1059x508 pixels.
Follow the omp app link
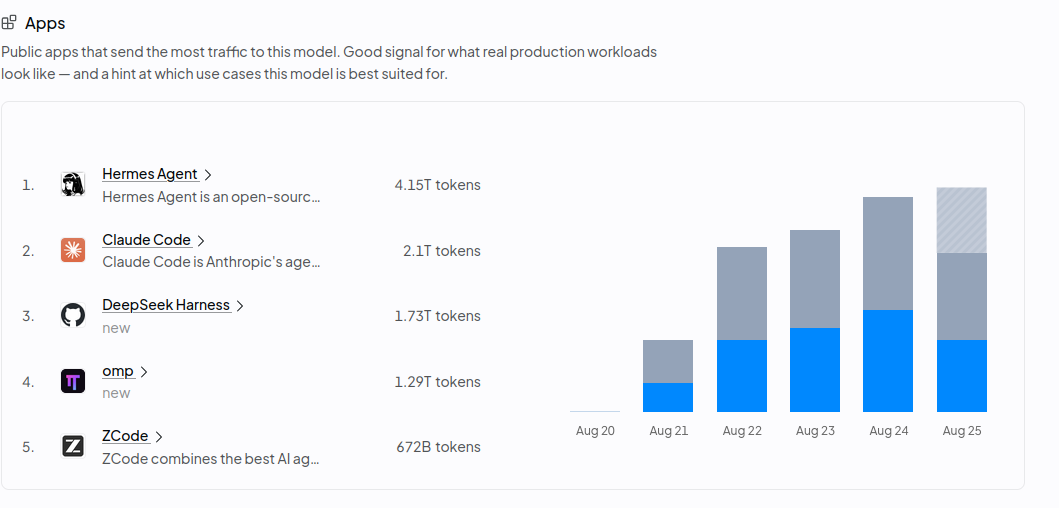click(118, 371)
